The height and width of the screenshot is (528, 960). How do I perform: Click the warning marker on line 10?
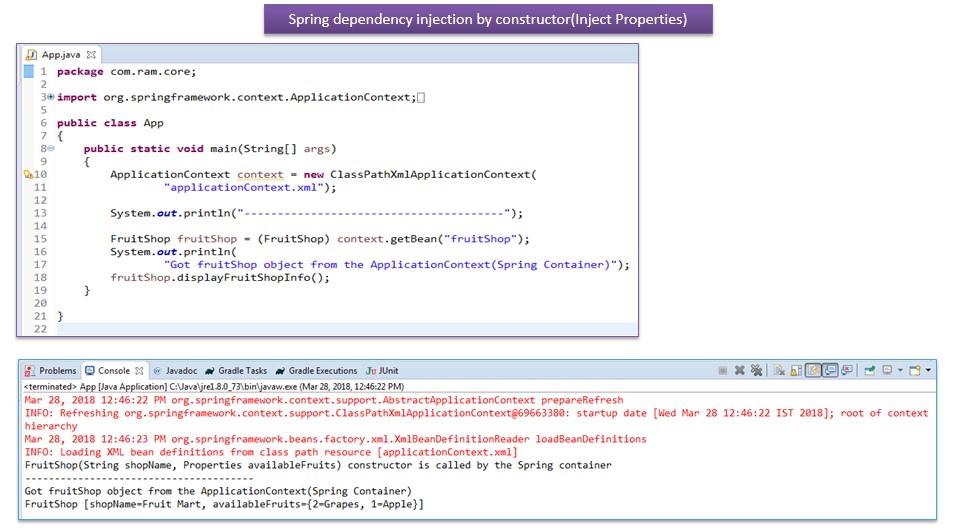pyautogui.click(x=28, y=175)
